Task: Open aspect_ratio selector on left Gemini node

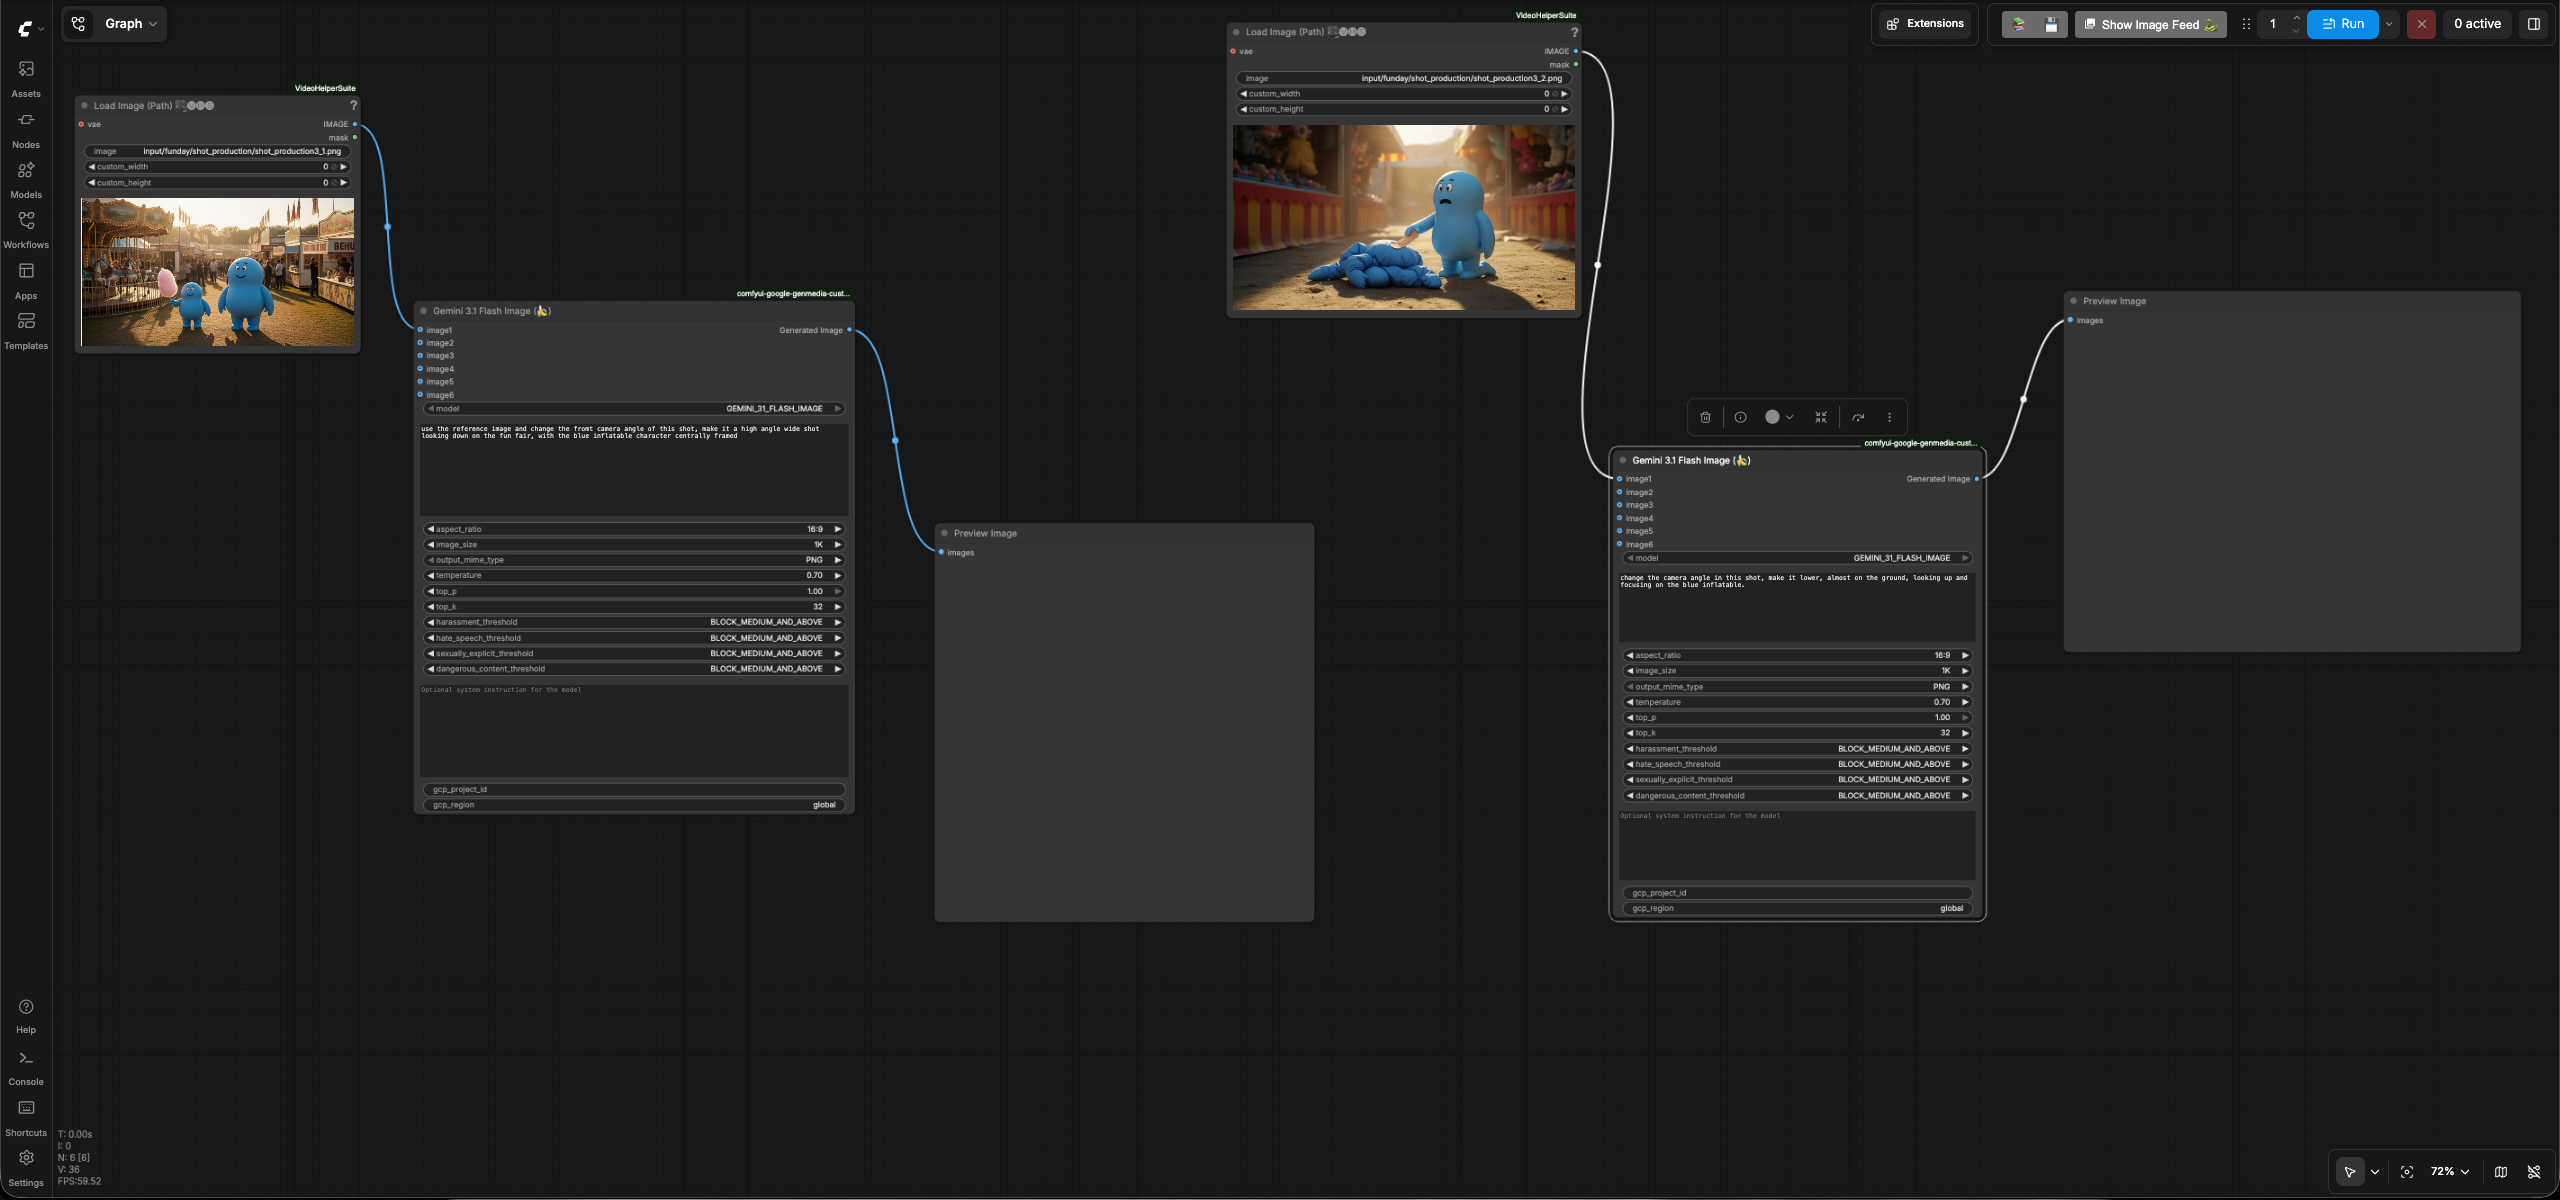Action: [x=635, y=529]
